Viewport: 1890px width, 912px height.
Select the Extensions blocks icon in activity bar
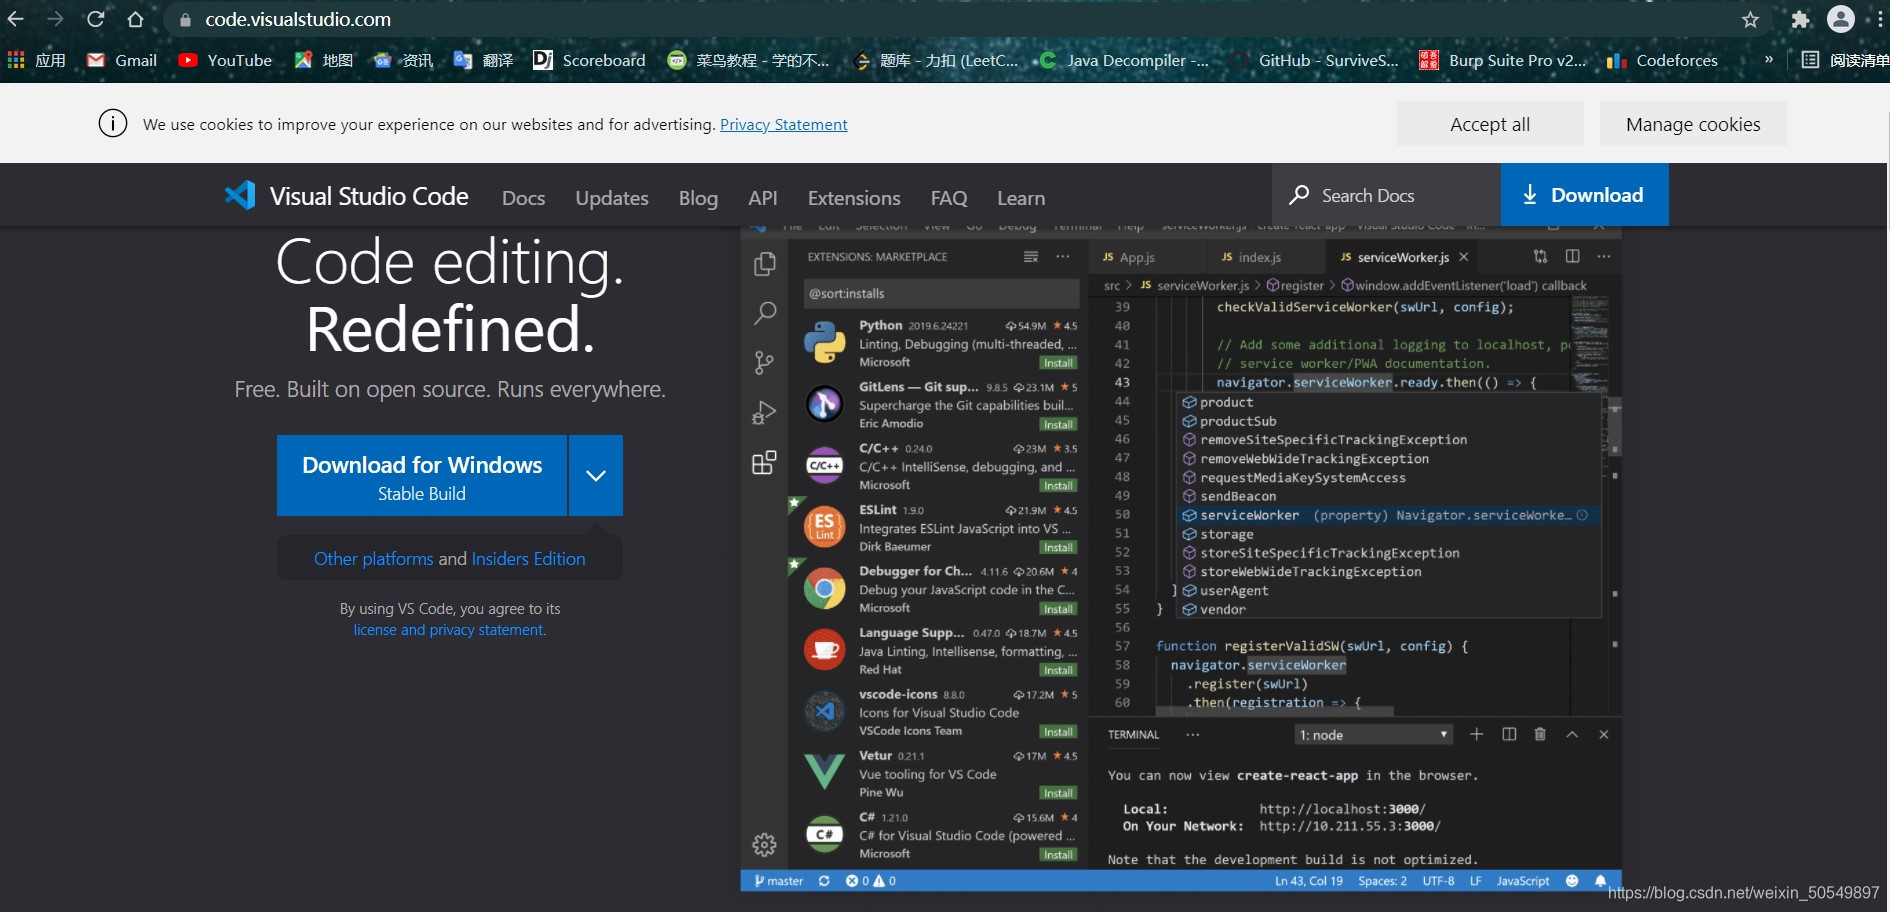click(765, 462)
